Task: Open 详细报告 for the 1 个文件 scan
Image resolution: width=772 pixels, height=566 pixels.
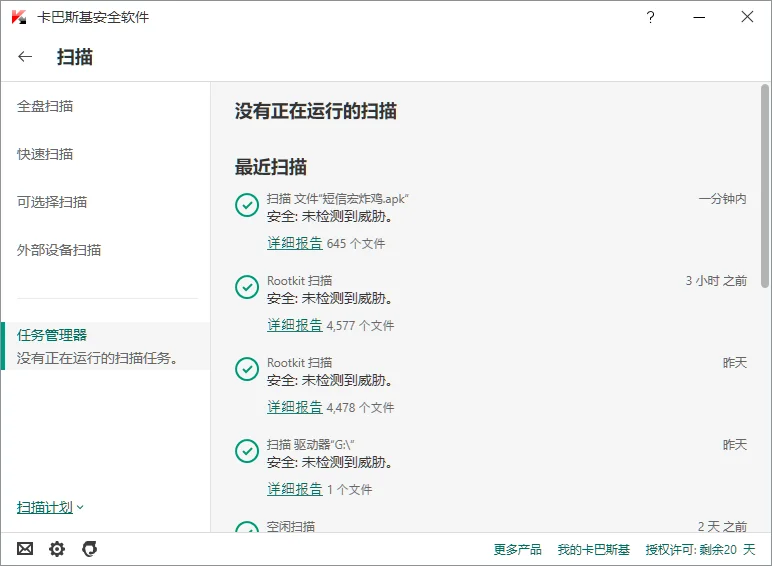Action: [294, 489]
